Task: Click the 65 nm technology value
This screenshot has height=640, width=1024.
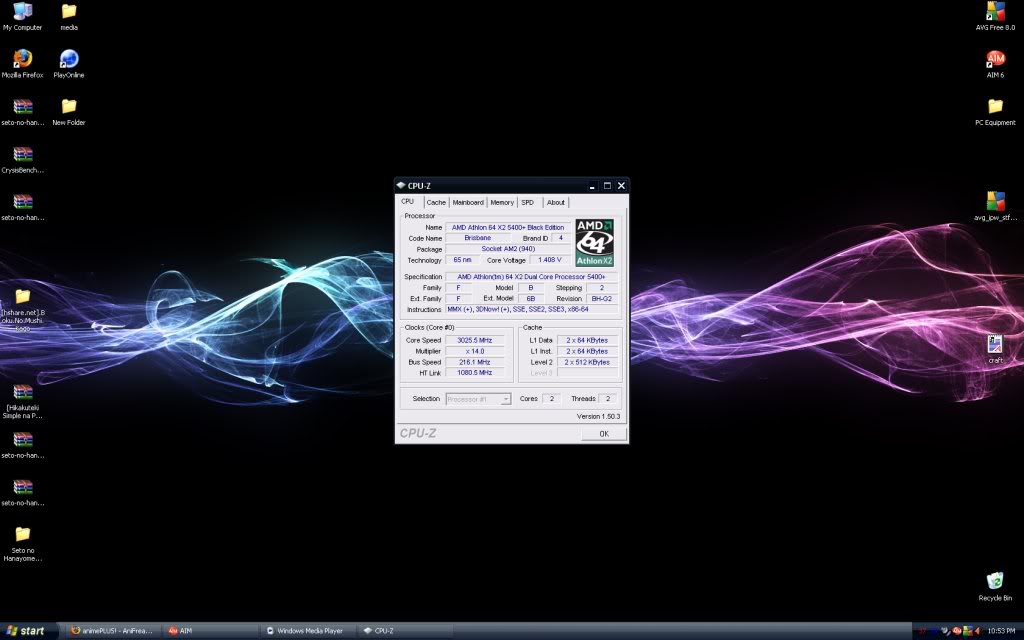Action: (462, 260)
